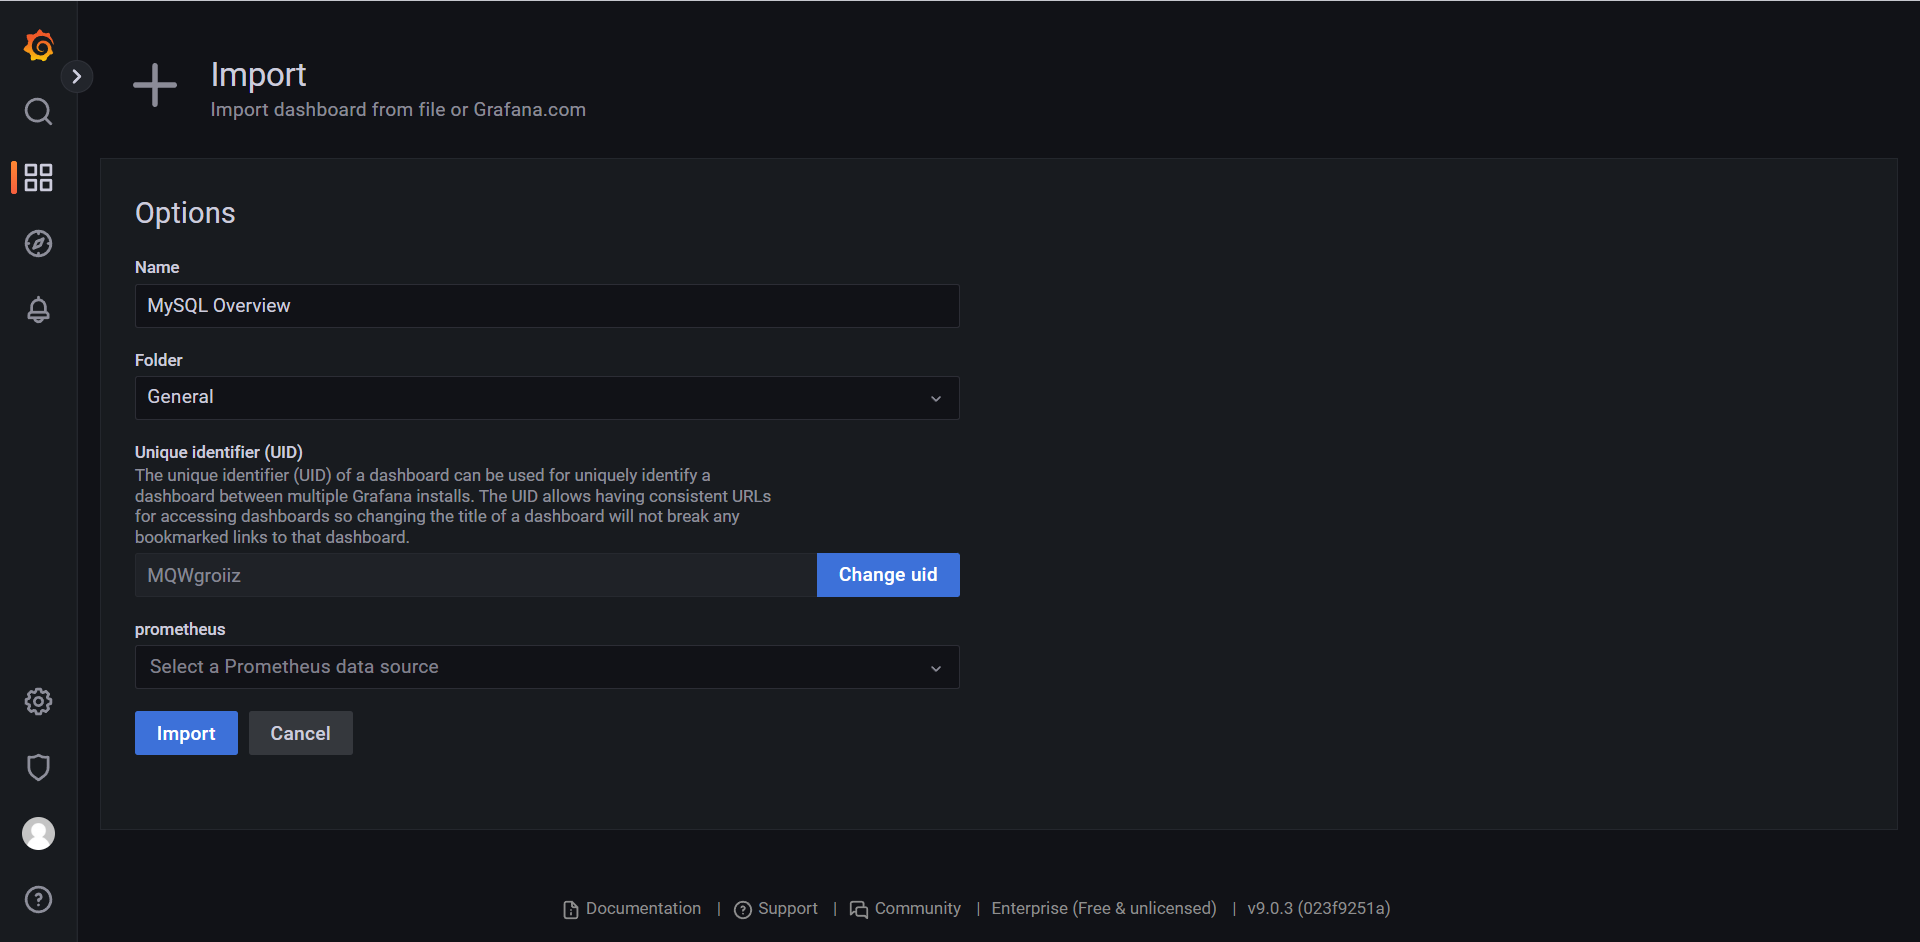
Task: Open the Server admin shield icon
Action: (38, 767)
